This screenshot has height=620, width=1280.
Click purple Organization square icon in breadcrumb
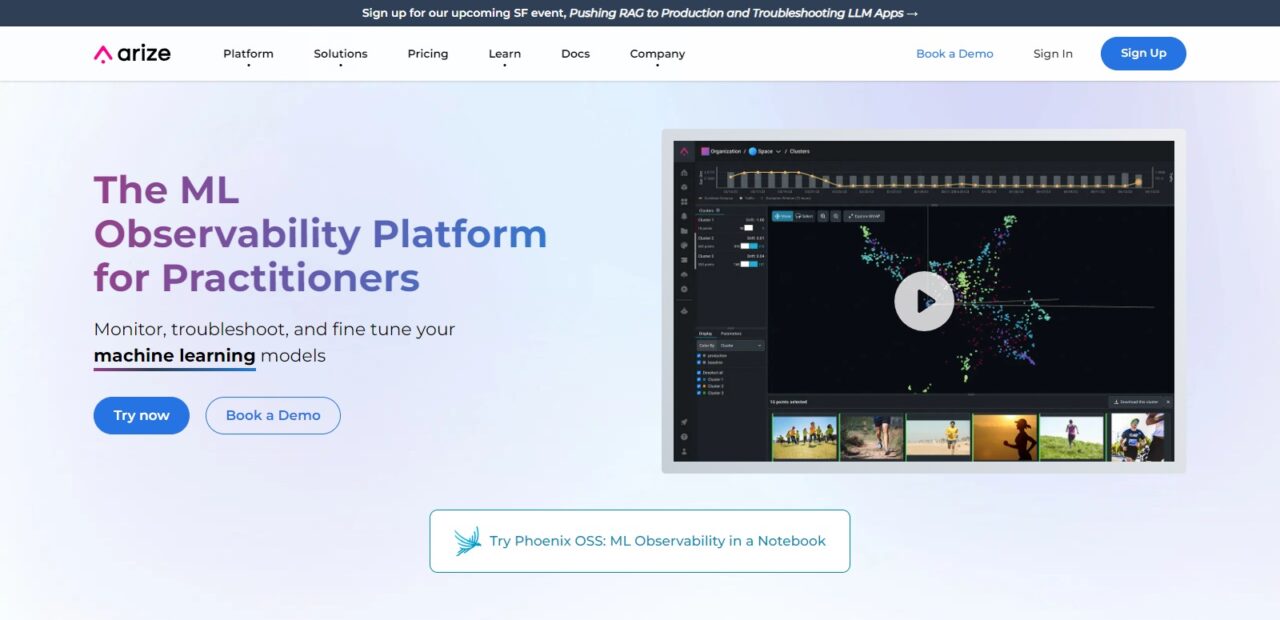[705, 151]
